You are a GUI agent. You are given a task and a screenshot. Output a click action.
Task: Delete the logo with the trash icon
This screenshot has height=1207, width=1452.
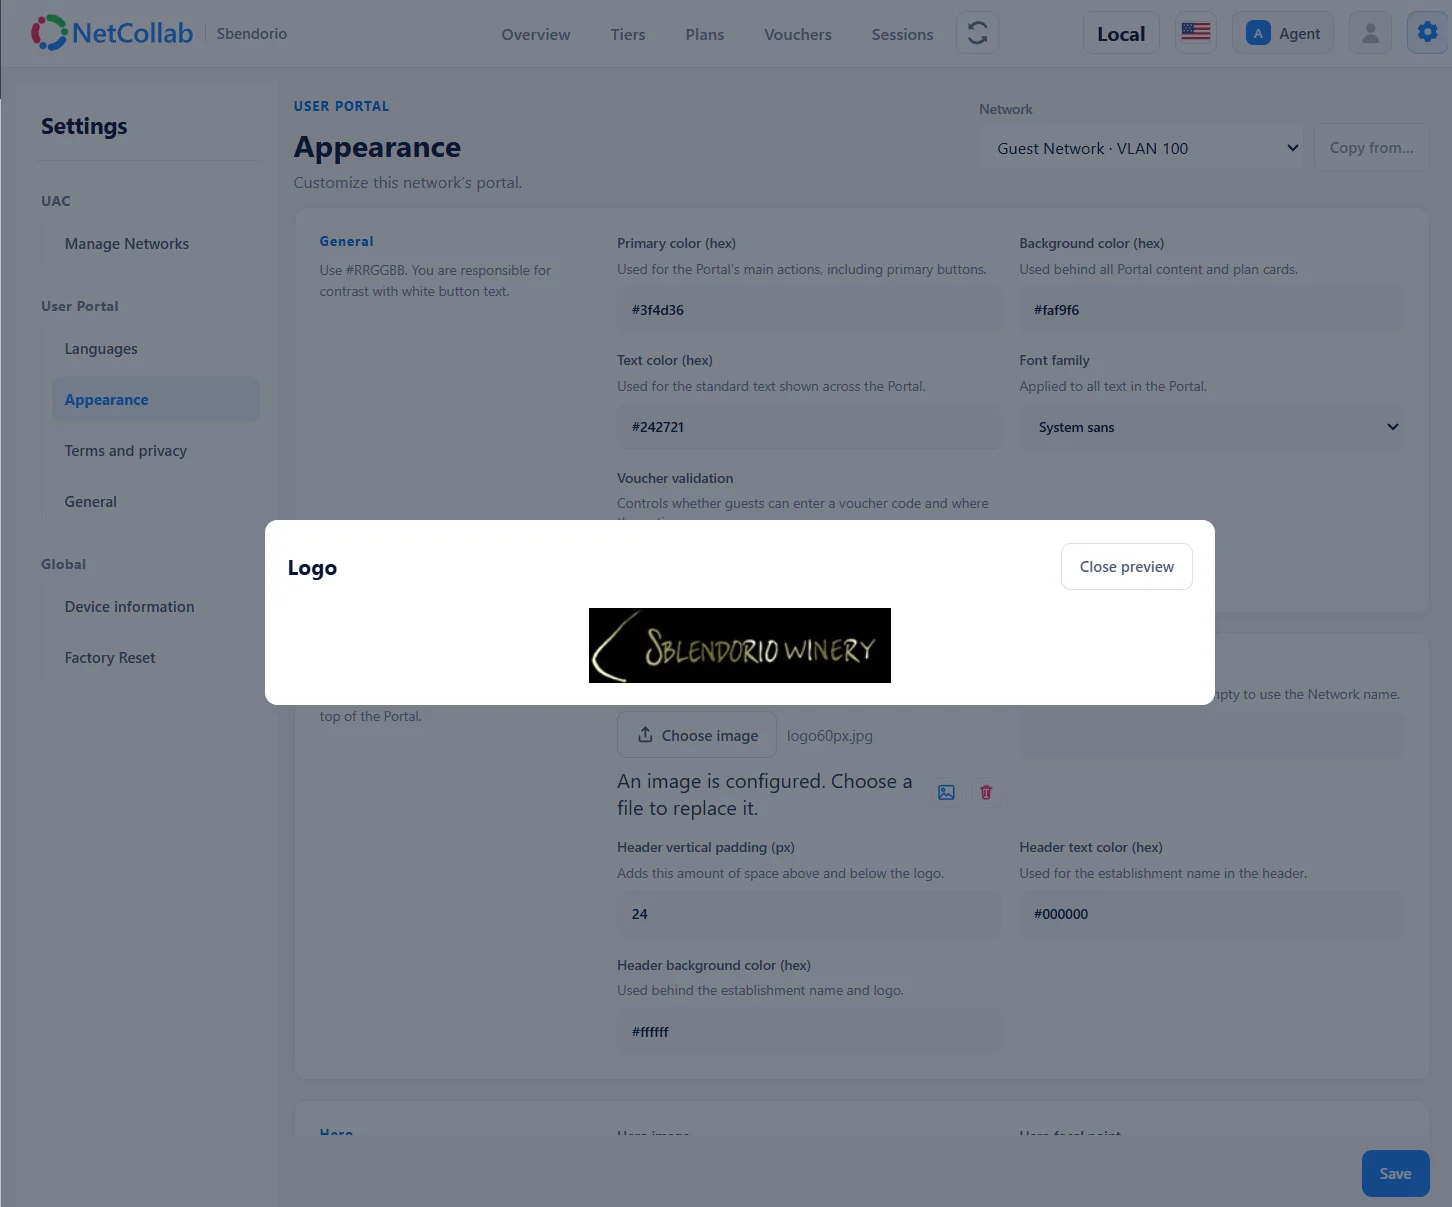tap(986, 793)
